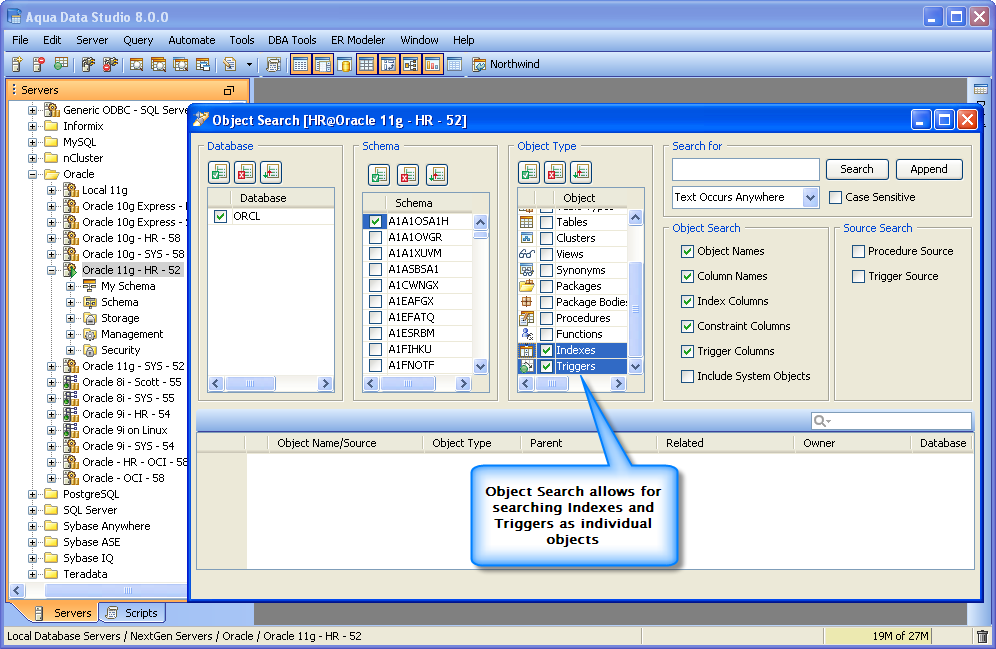Click the Views glasses icon

pos(527,254)
